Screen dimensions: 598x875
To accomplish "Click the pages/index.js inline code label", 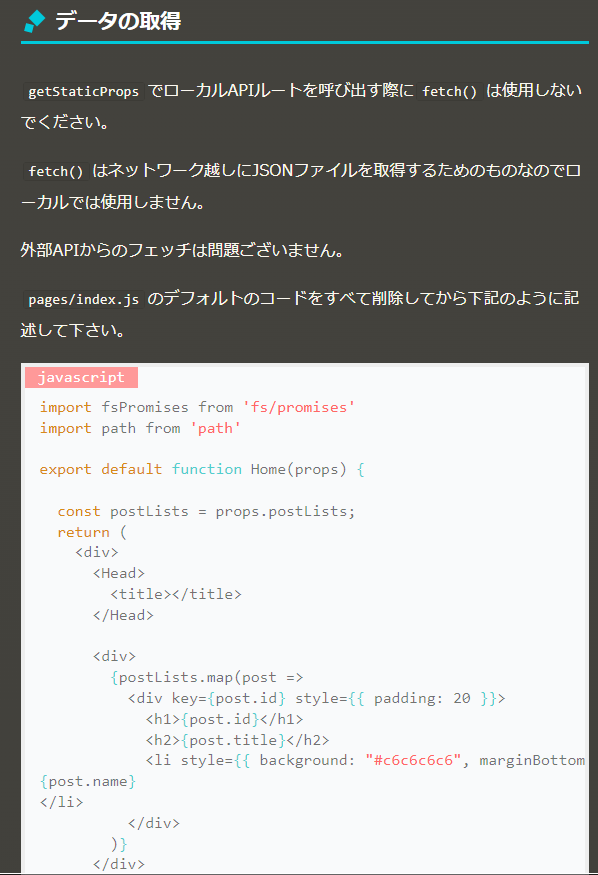I will click(x=83, y=300).
